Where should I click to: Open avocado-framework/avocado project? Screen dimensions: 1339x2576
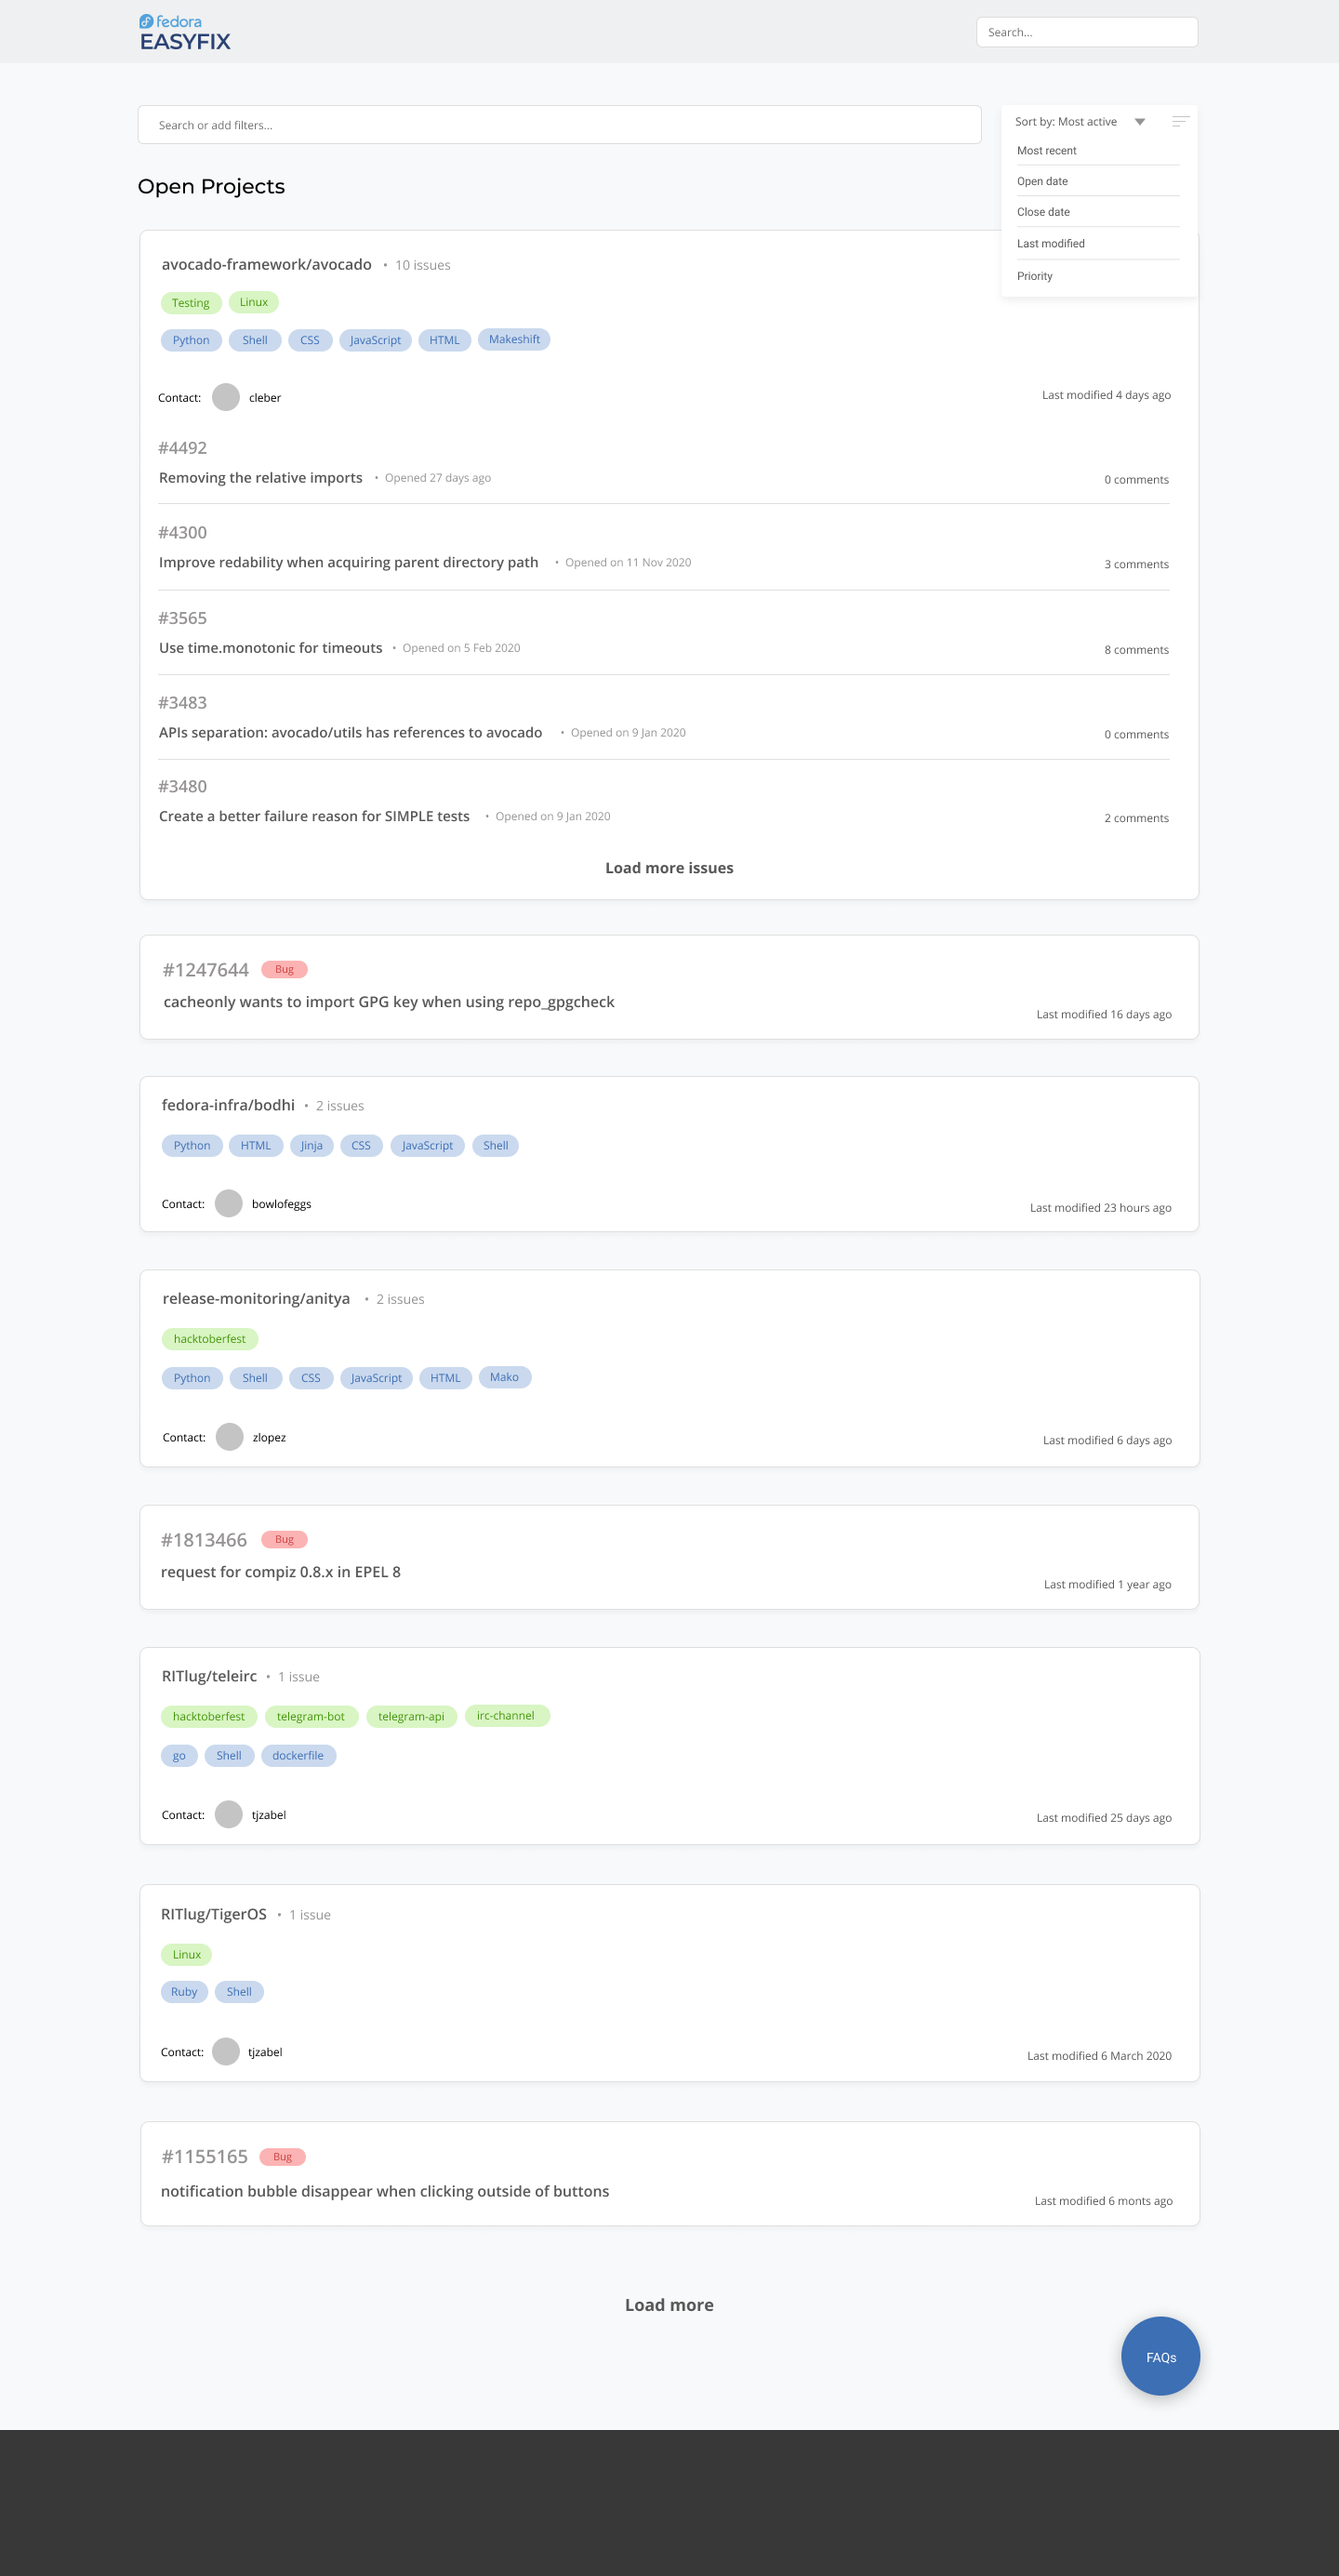click(267, 265)
